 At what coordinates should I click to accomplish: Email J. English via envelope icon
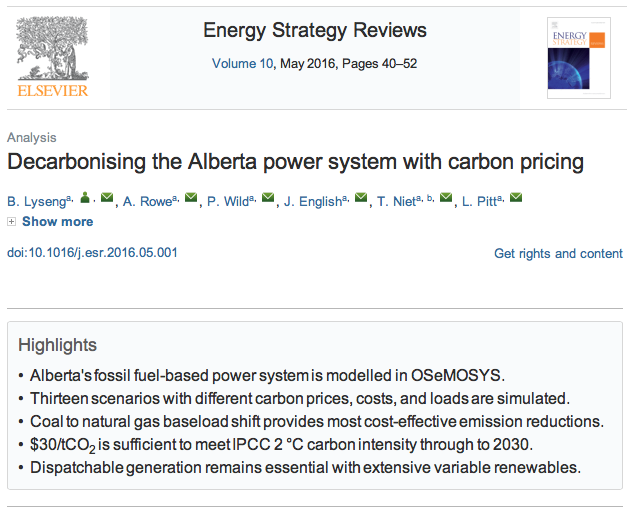coord(361,198)
